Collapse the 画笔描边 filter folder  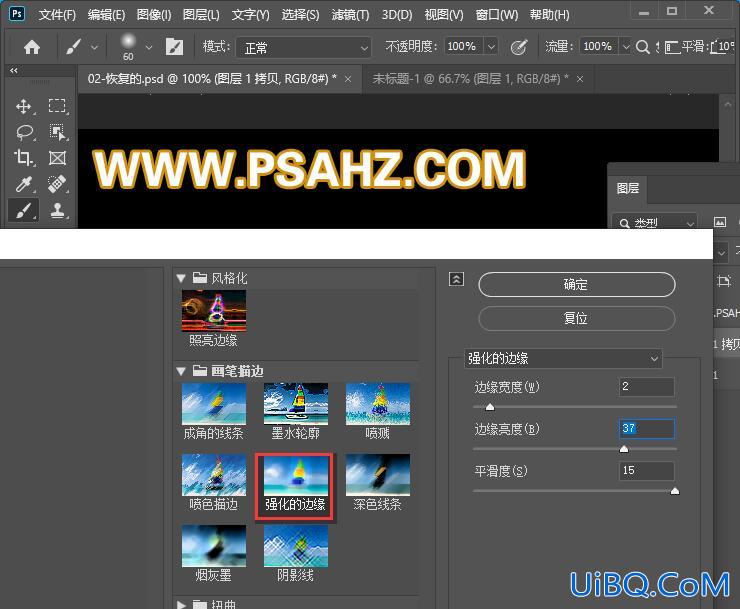[x=181, y=371]
